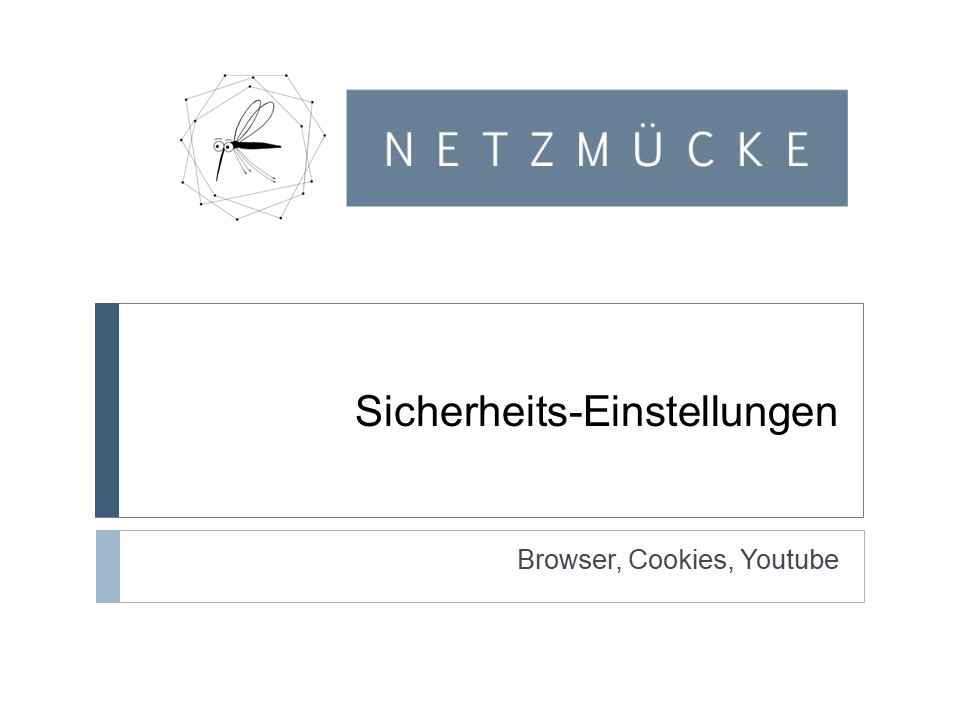Click the word Youtube in the subtitle
The width and height of the screenshot is (960, 720).
pyautogui.click(x=789, y=560)
